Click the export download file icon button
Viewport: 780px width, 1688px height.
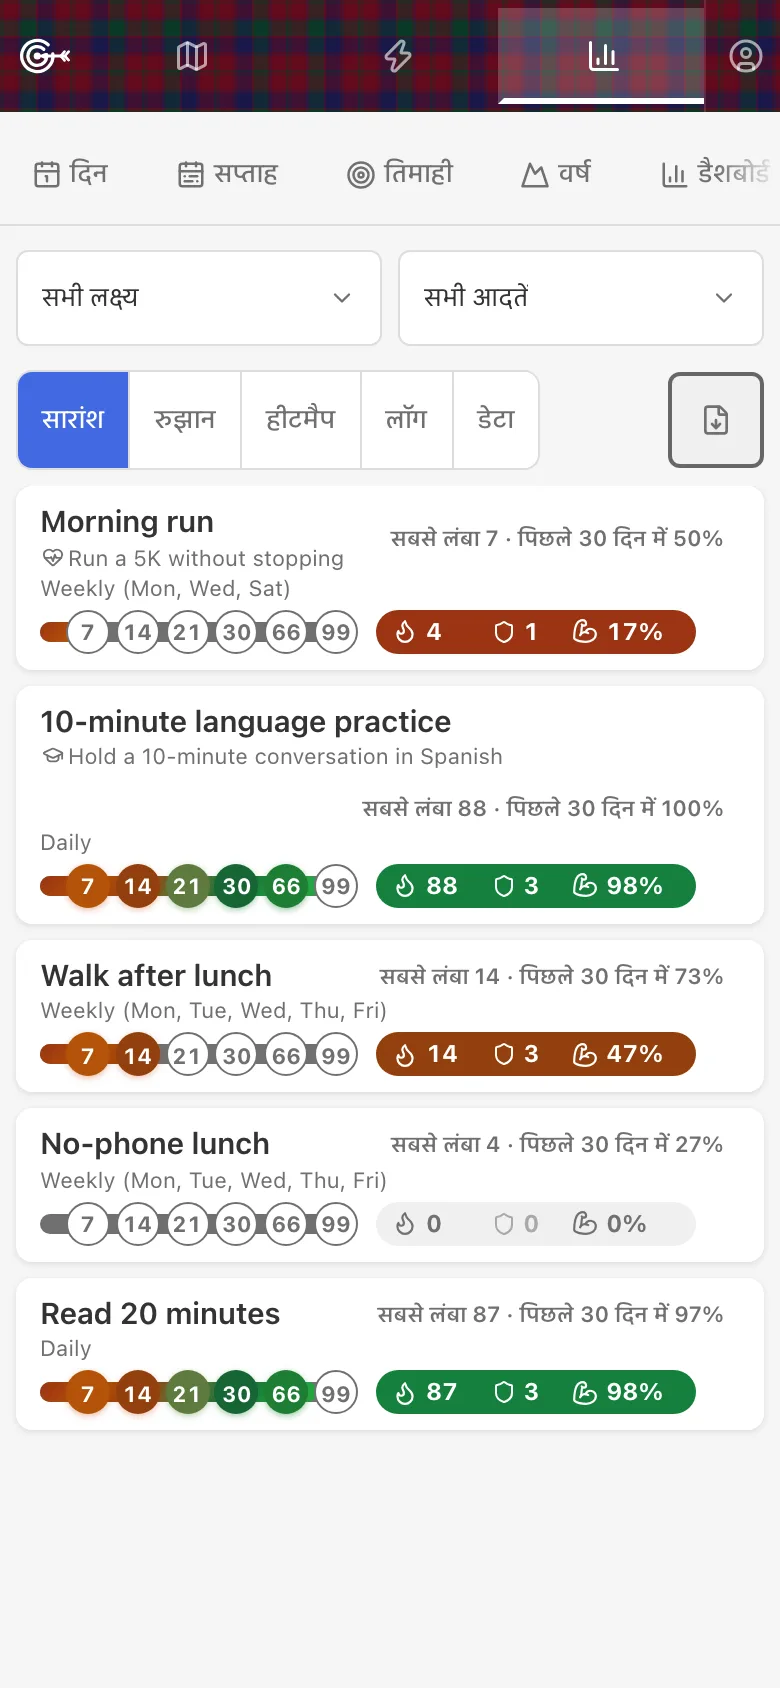716,420
